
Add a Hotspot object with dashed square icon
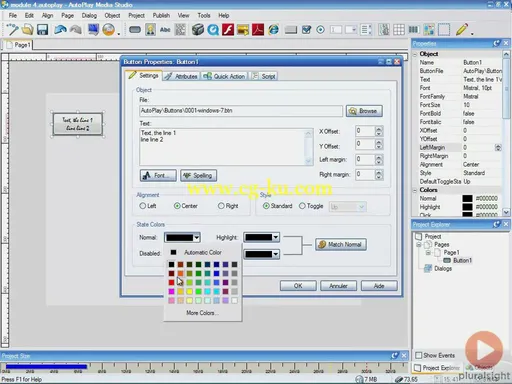444,30
